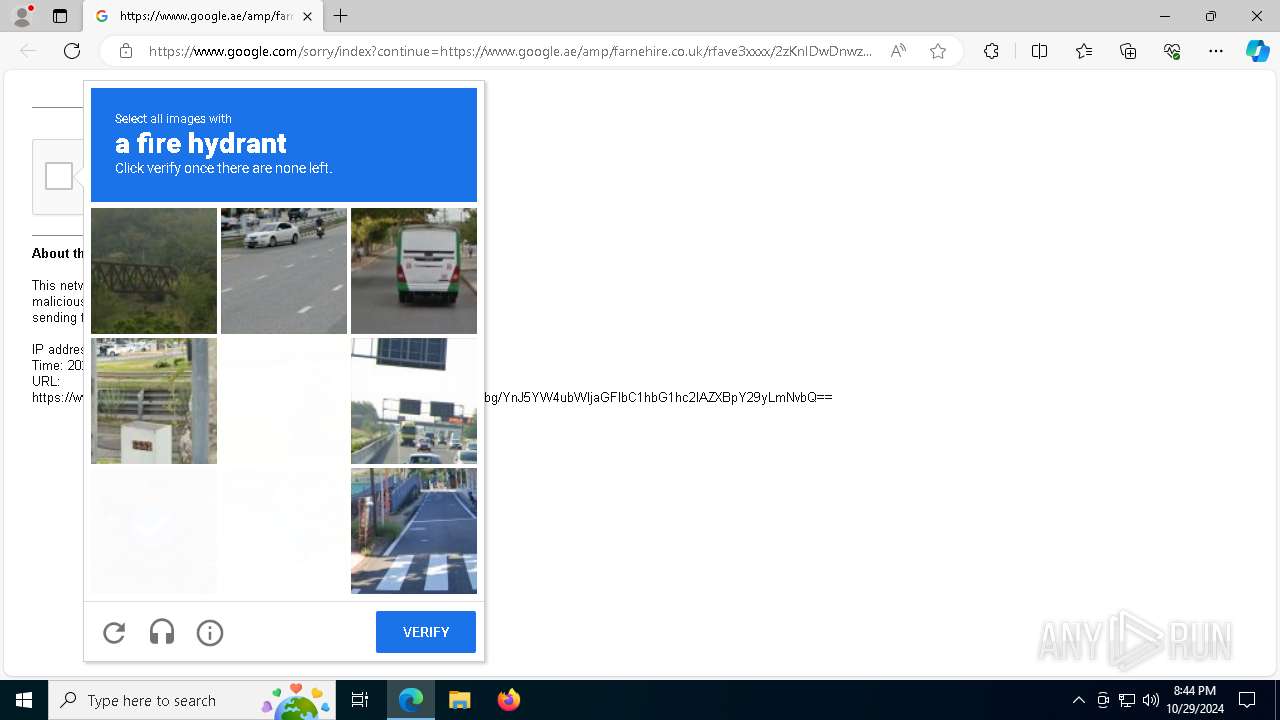Open a new browser tab
The width and height of the screenshot is (1280, 720).
coord(341,16)
